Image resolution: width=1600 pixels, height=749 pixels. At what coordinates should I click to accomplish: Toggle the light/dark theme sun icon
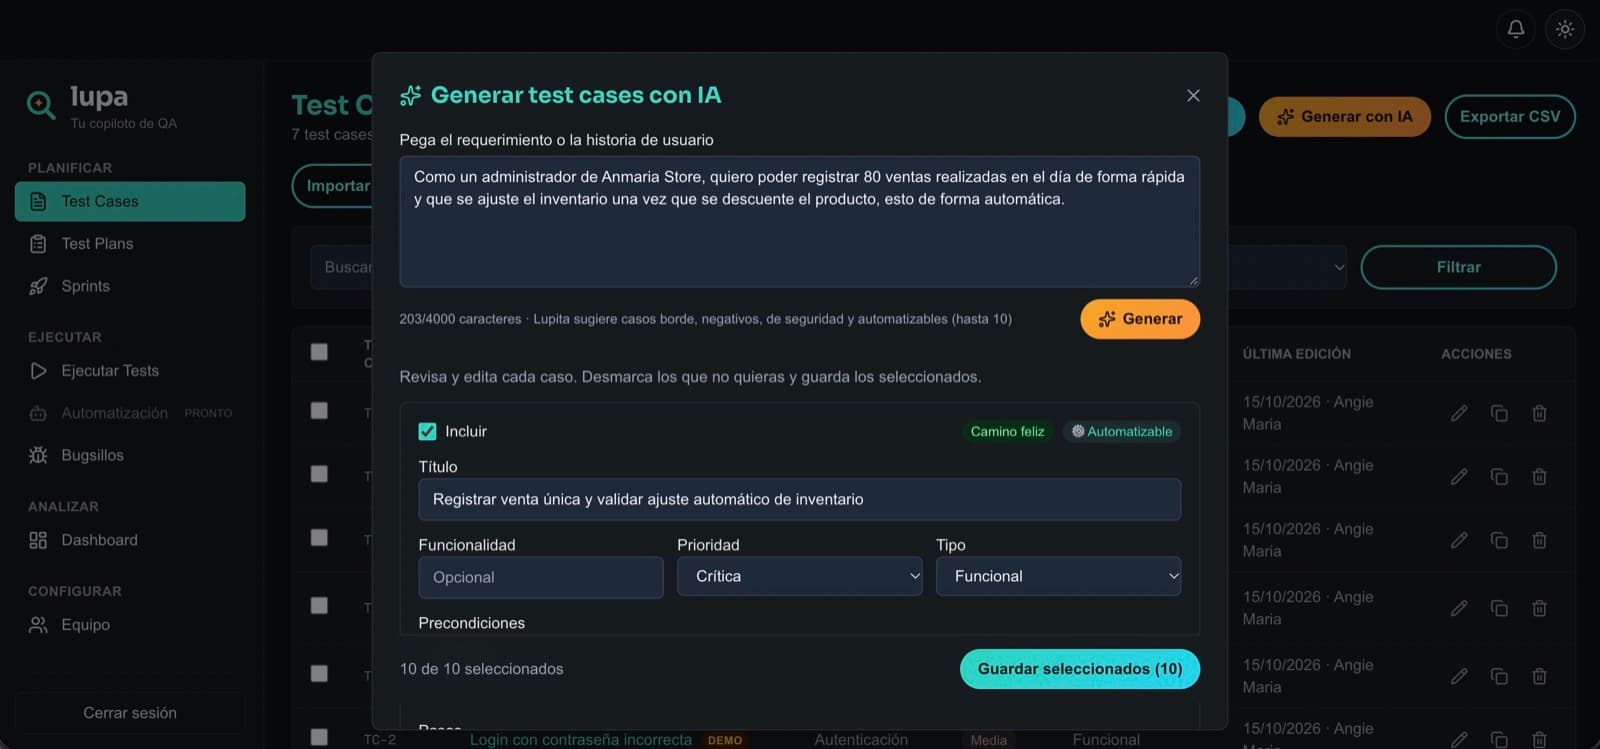pyautogui.click(x=1565, y=29)
